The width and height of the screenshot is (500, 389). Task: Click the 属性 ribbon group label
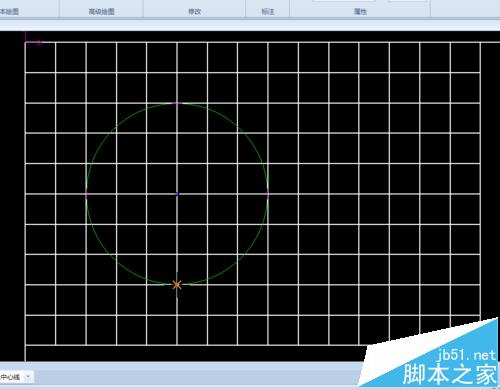tap(360, 12)
